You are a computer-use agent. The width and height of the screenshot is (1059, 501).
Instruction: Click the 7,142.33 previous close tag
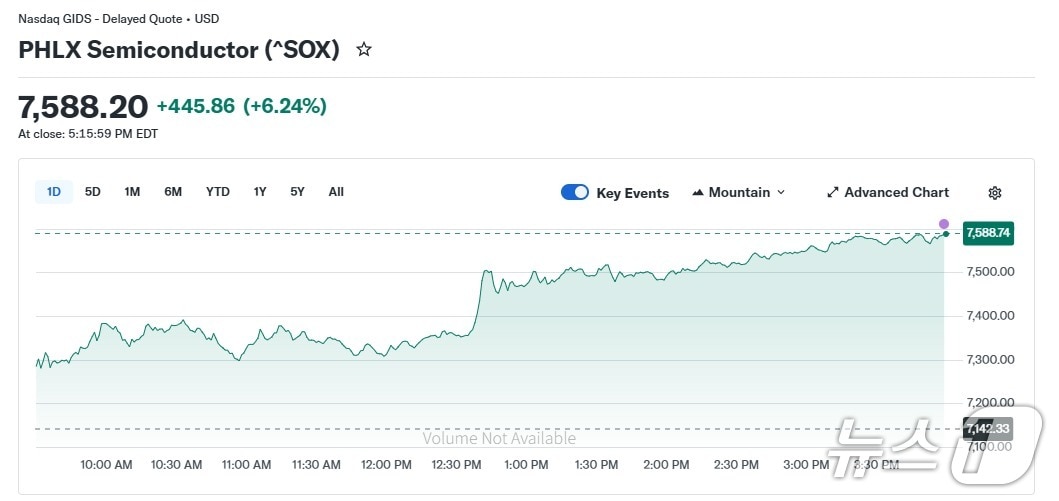(987, 429)
